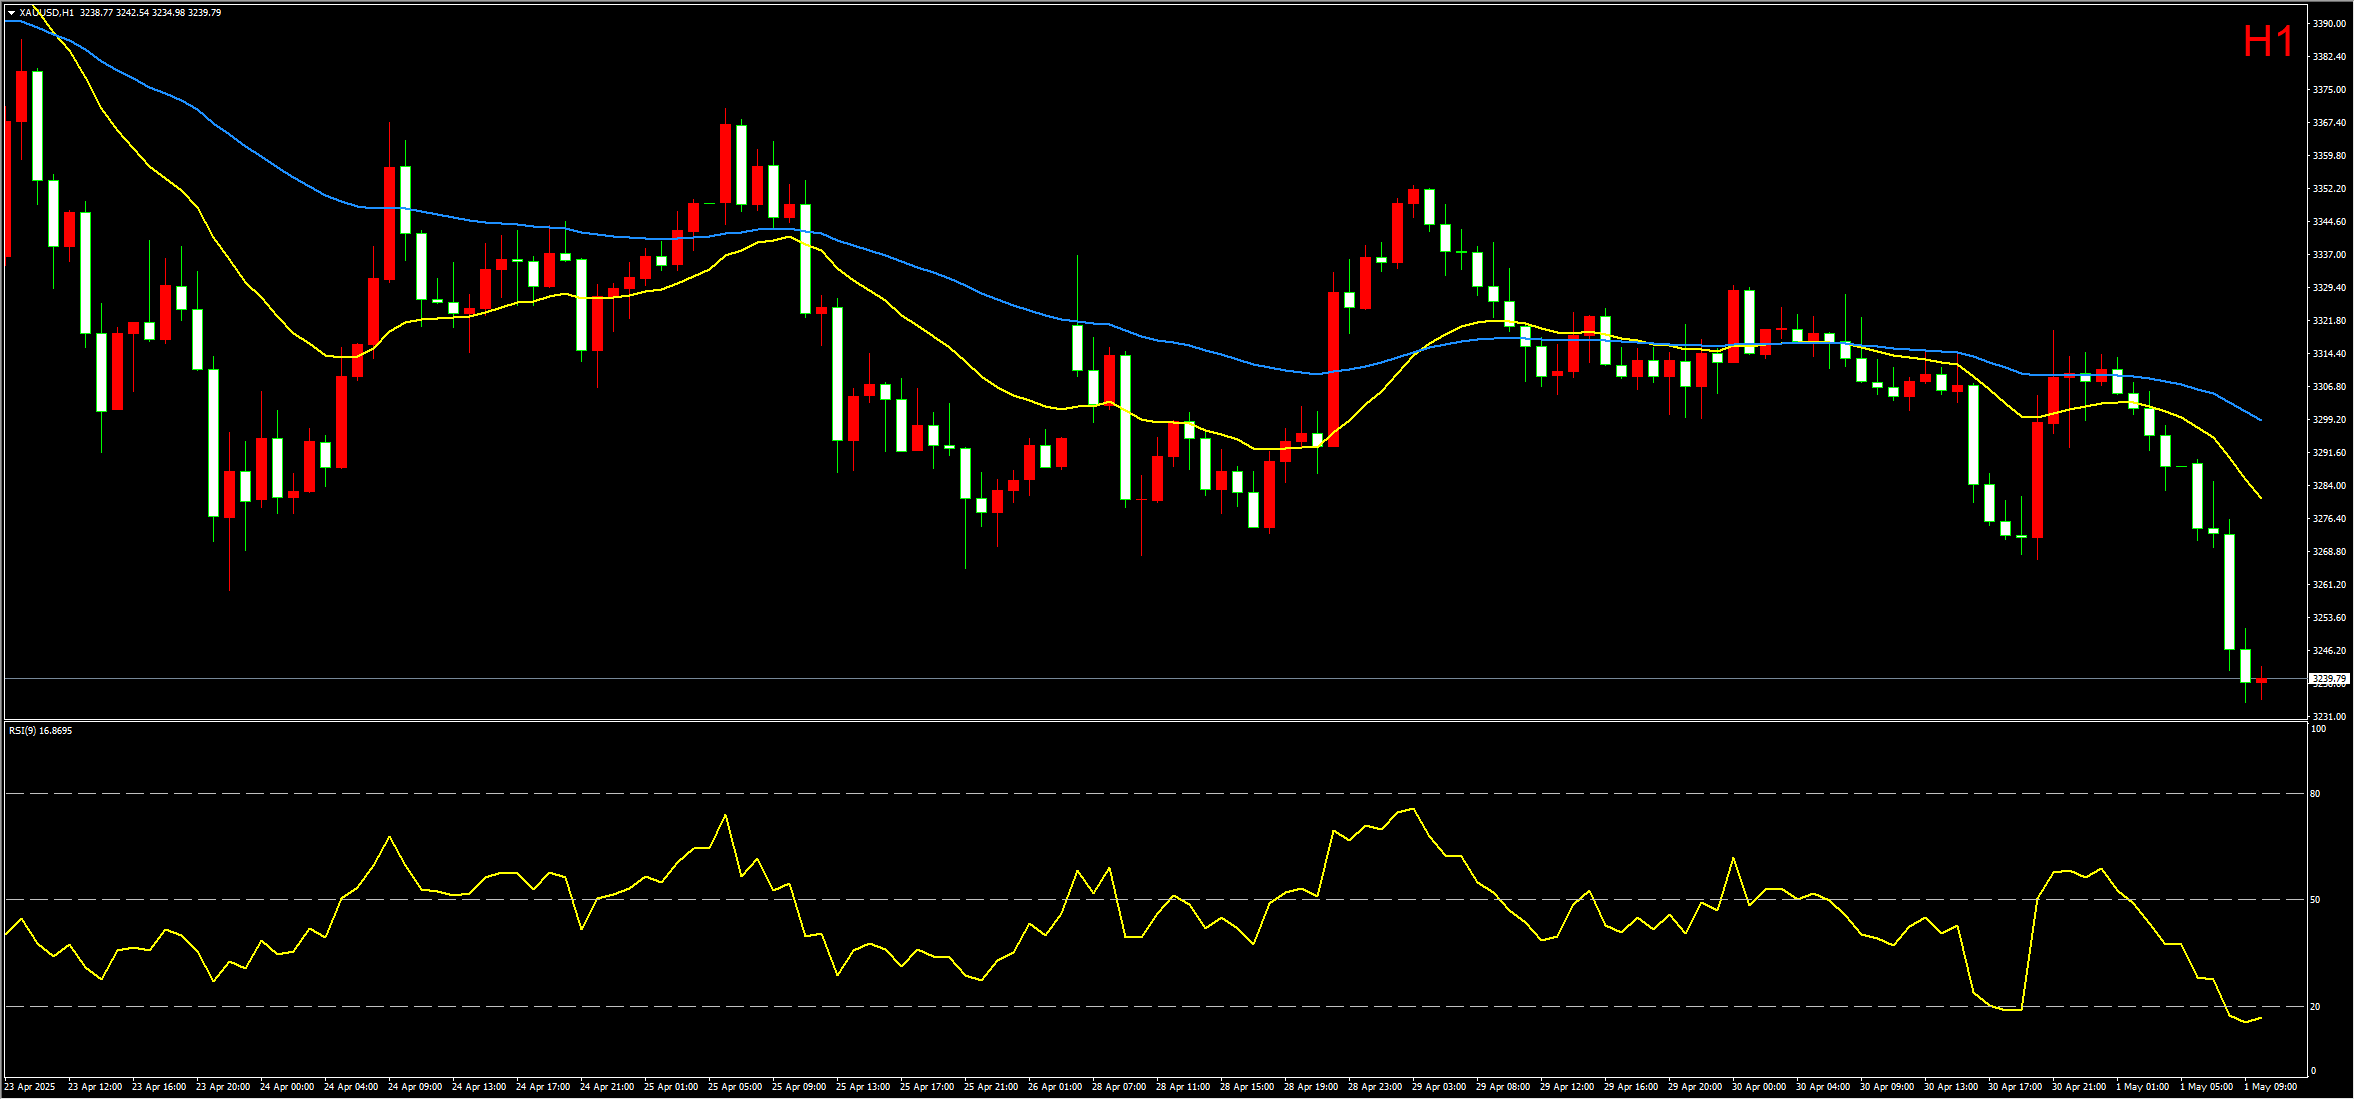The height and width of the screenshot is (1100, 2355).
Task: Click the 3367.40 price scale label
Action: pos(2329,122)
